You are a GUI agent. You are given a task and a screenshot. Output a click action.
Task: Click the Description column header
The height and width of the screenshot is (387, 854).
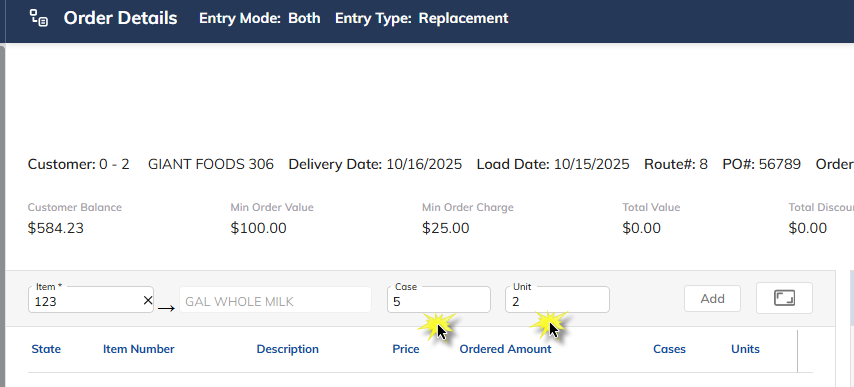tap(288, 349)
